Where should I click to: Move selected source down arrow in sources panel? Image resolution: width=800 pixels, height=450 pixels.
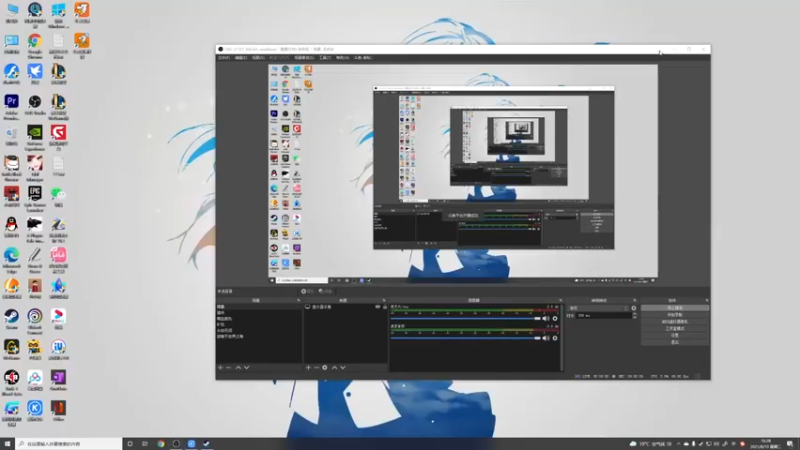click(x=343, y=367)
